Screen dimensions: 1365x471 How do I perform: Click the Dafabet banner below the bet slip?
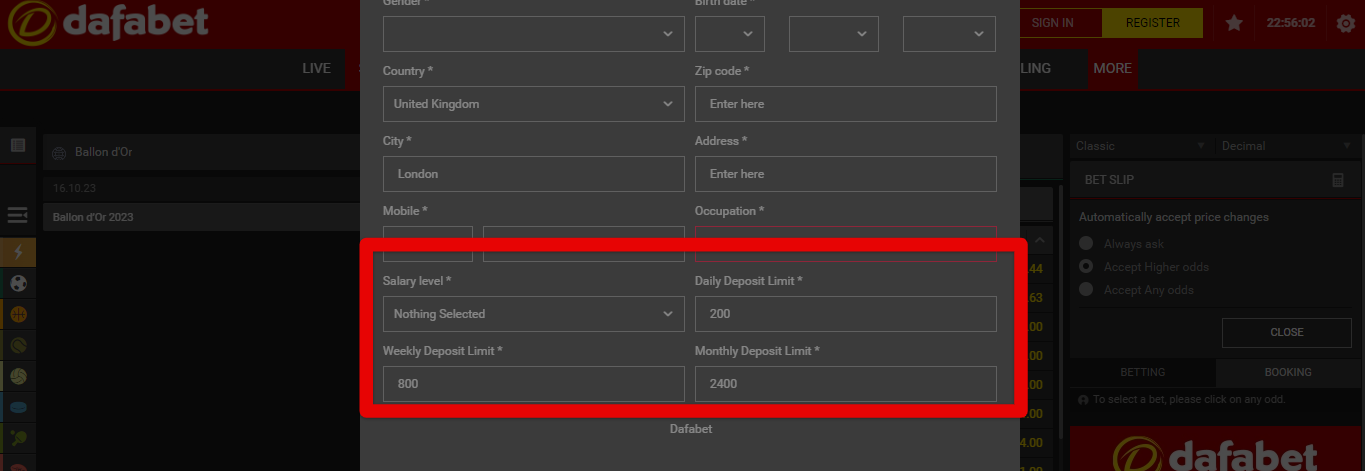click(x=1215, y=449)
